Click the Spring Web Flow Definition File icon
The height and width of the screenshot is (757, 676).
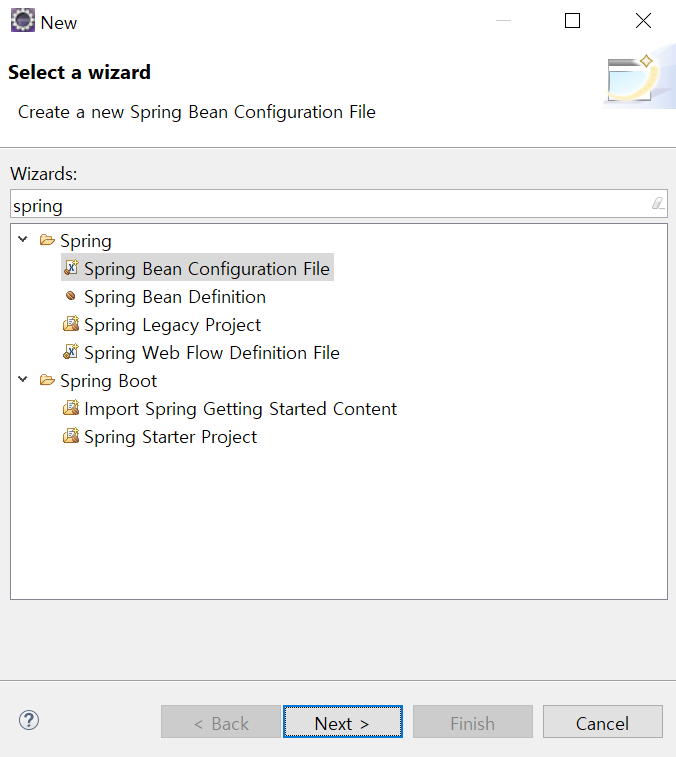point(71,351)
